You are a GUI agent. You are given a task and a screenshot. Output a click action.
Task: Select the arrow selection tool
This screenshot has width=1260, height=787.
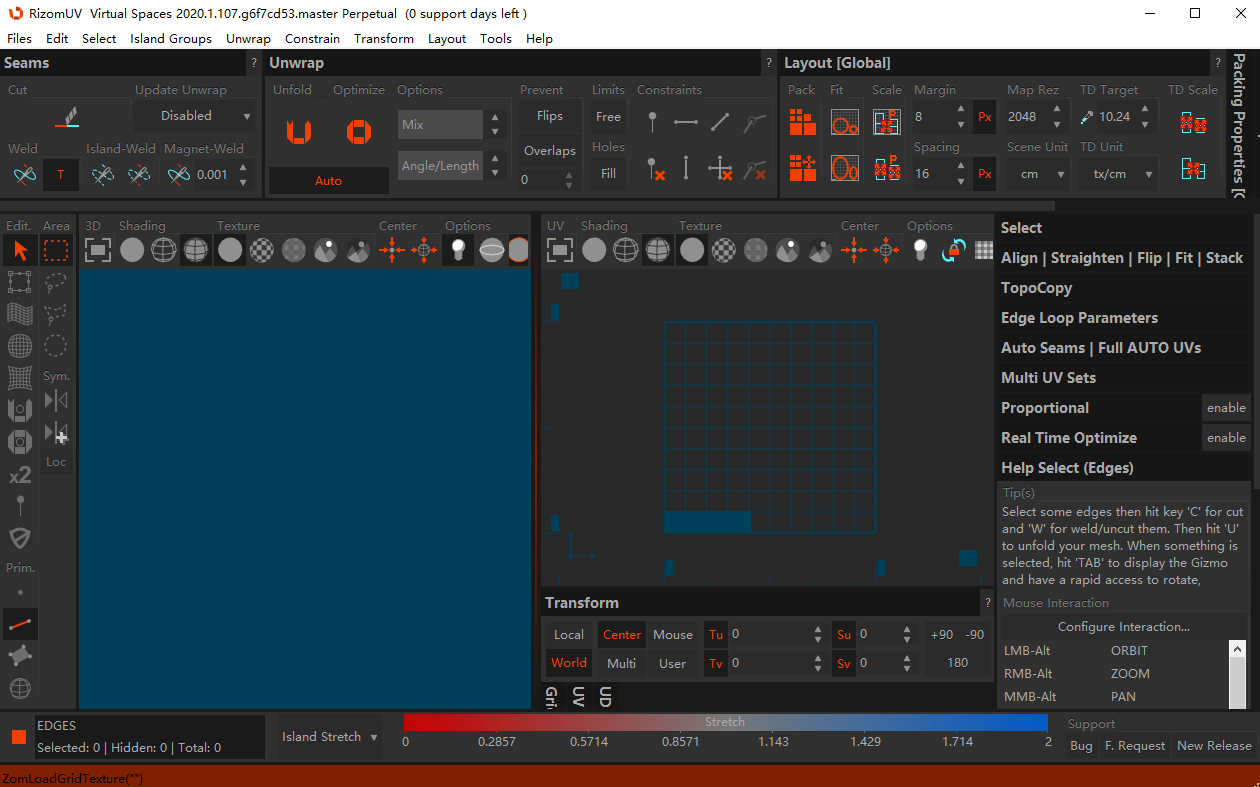coord(20,250)
